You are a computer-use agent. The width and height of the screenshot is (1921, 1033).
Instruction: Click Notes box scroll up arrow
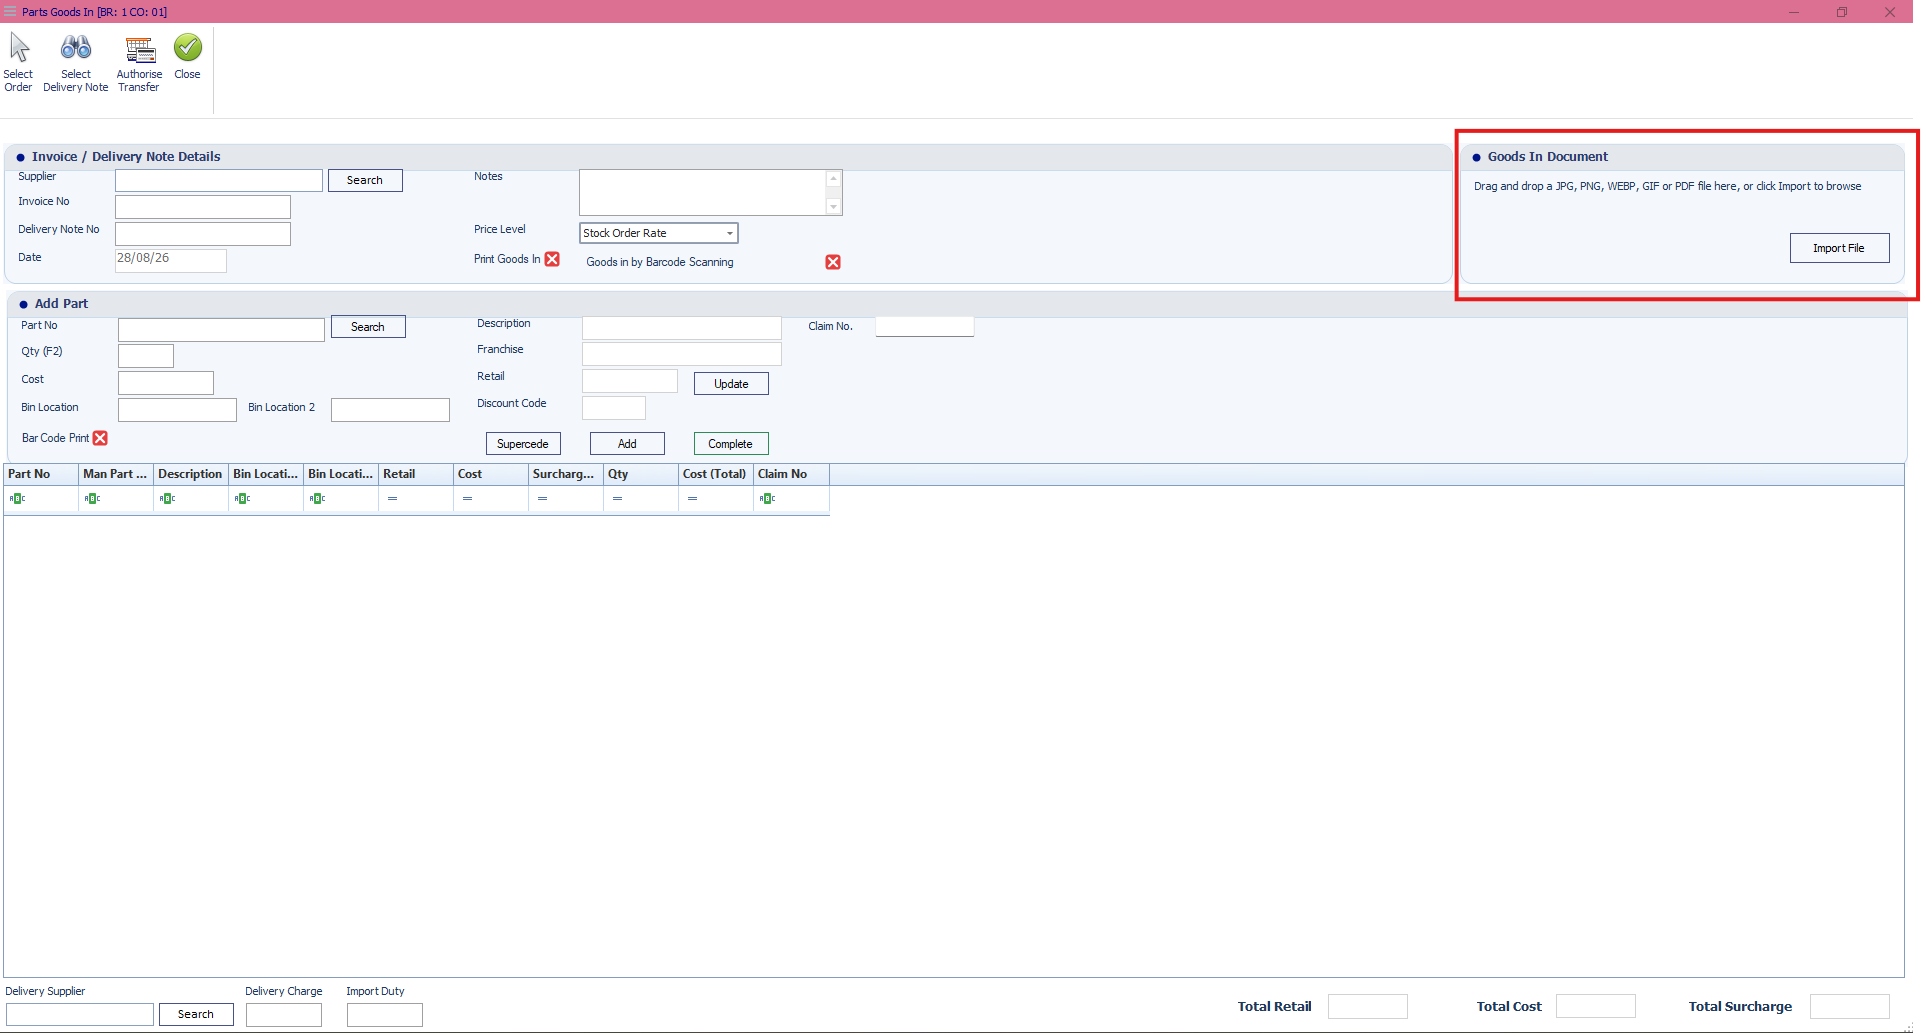(x=833, y=178)
